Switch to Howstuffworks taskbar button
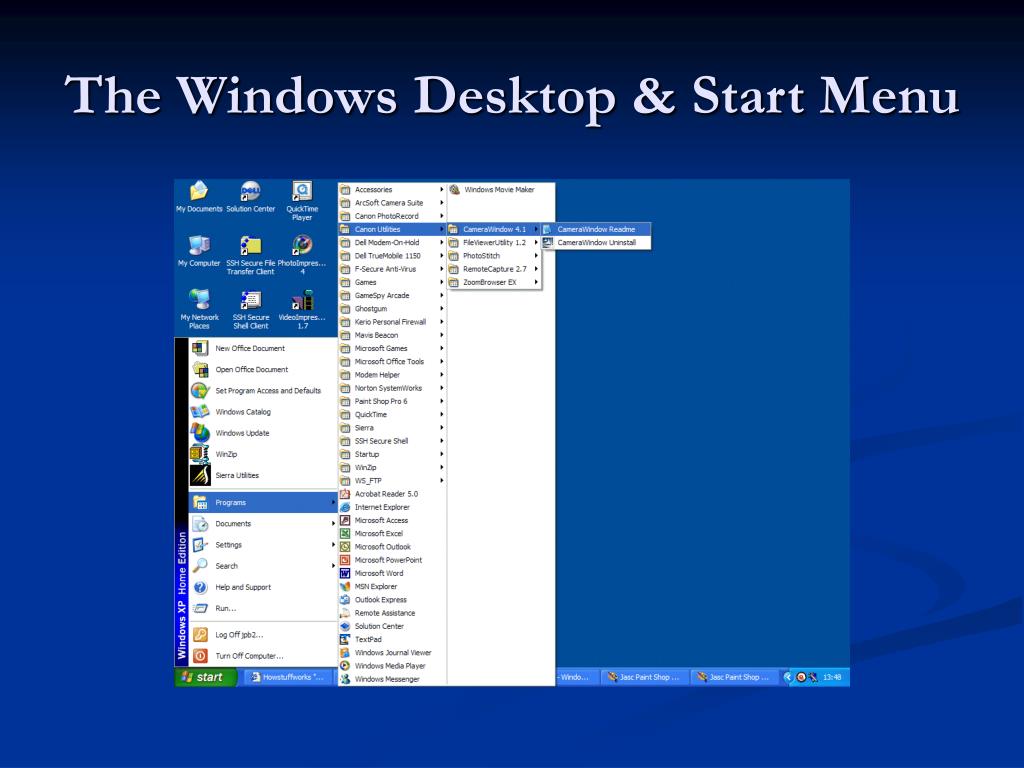Screen dimensions: 1024x768 (x=288, y=677)
